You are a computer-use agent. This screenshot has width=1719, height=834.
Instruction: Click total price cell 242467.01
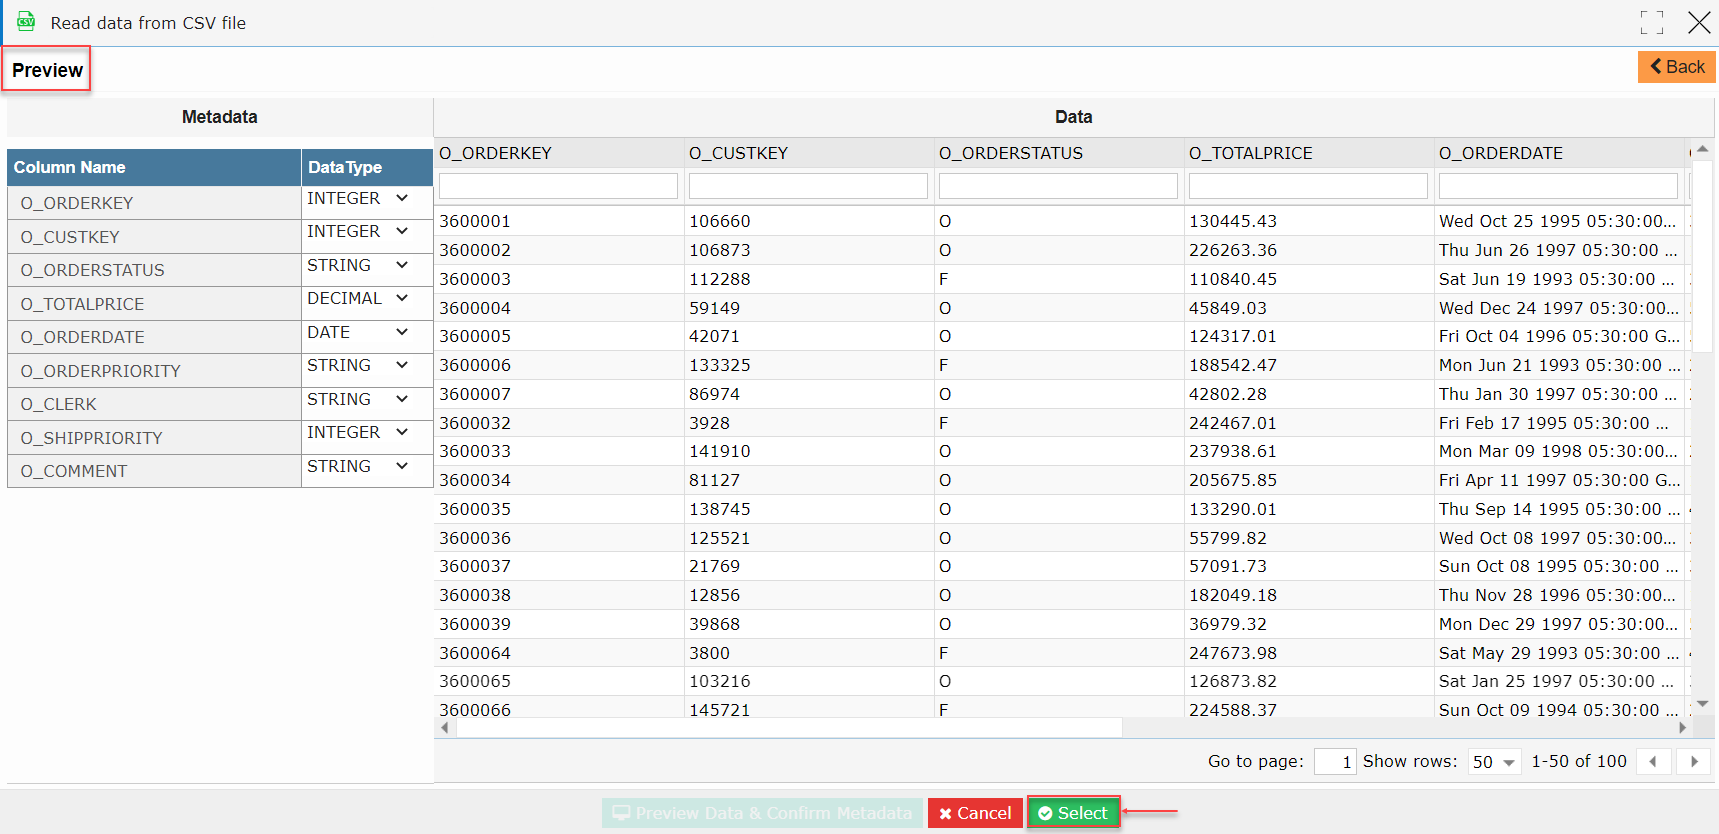point(1233,423)
